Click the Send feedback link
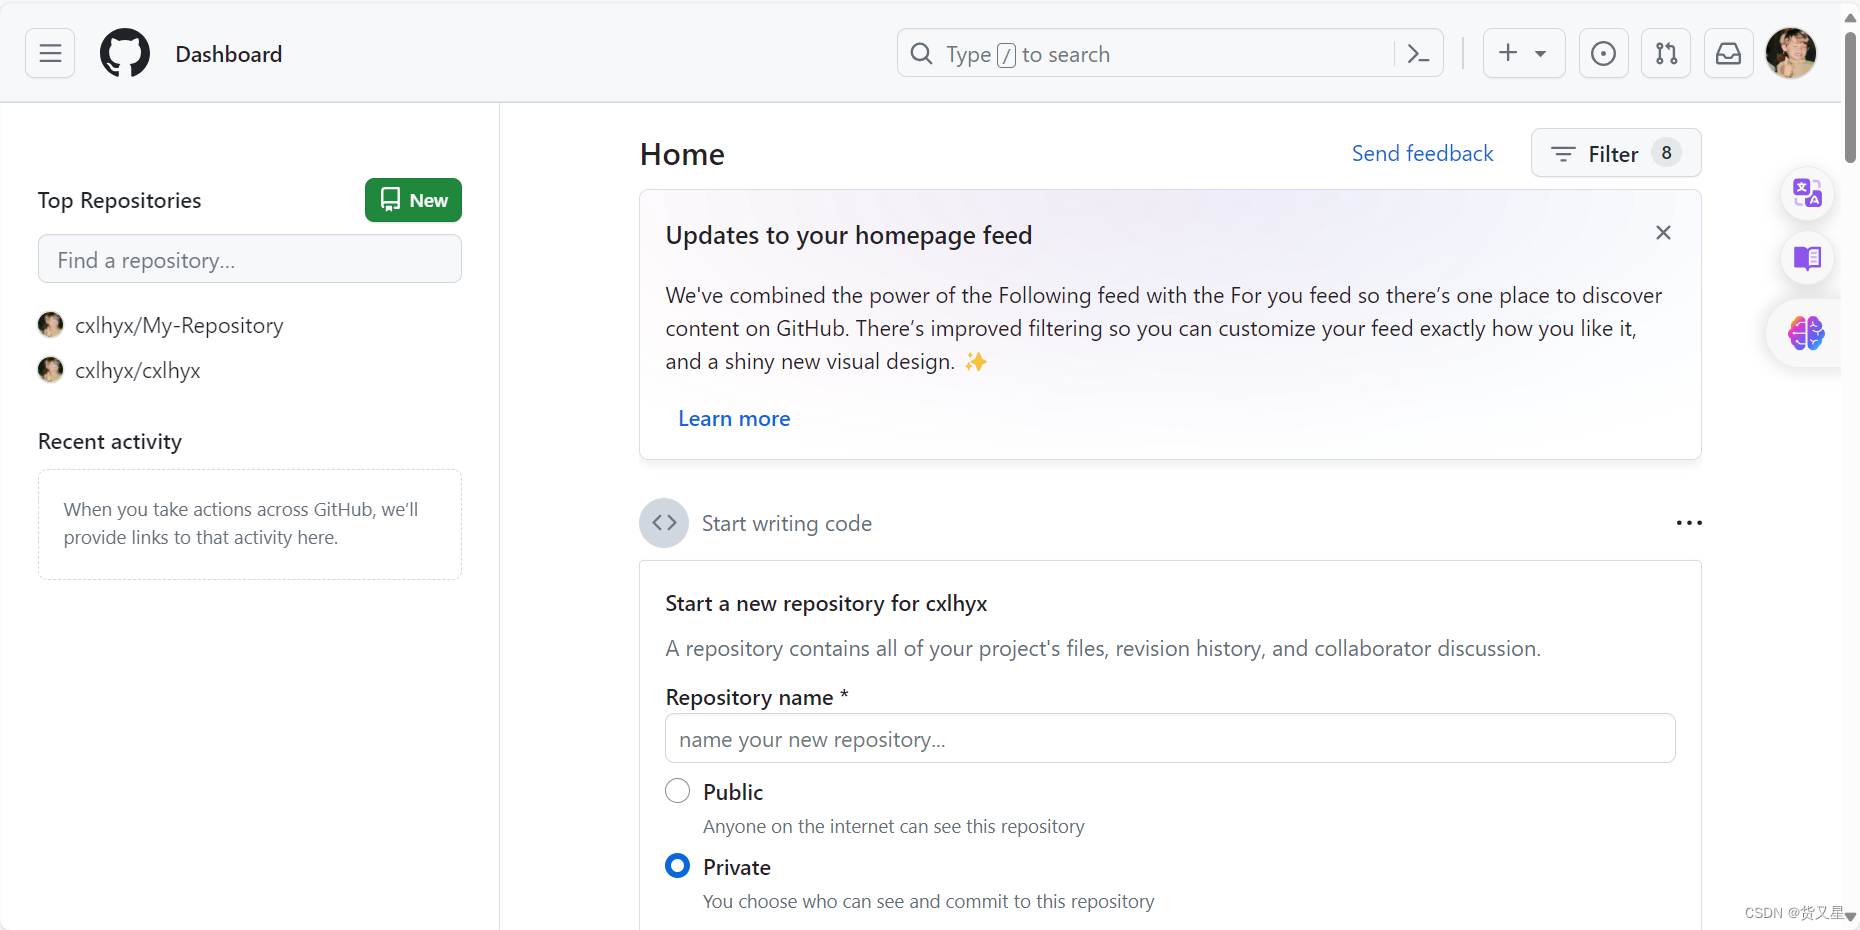This screenshot has width=1860, height=930. 1422,153
